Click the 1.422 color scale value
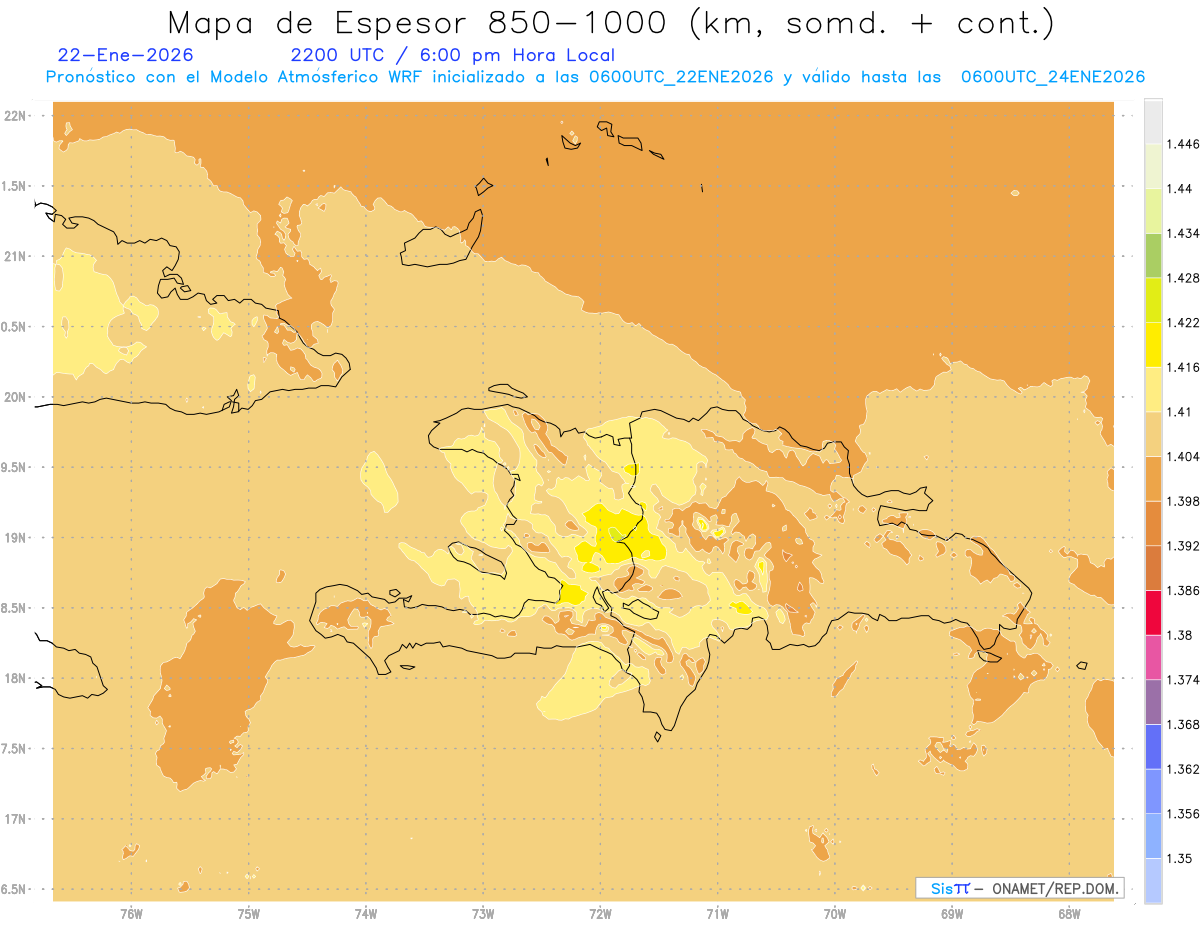The image size is (1200, 927). pos(1185,322)
